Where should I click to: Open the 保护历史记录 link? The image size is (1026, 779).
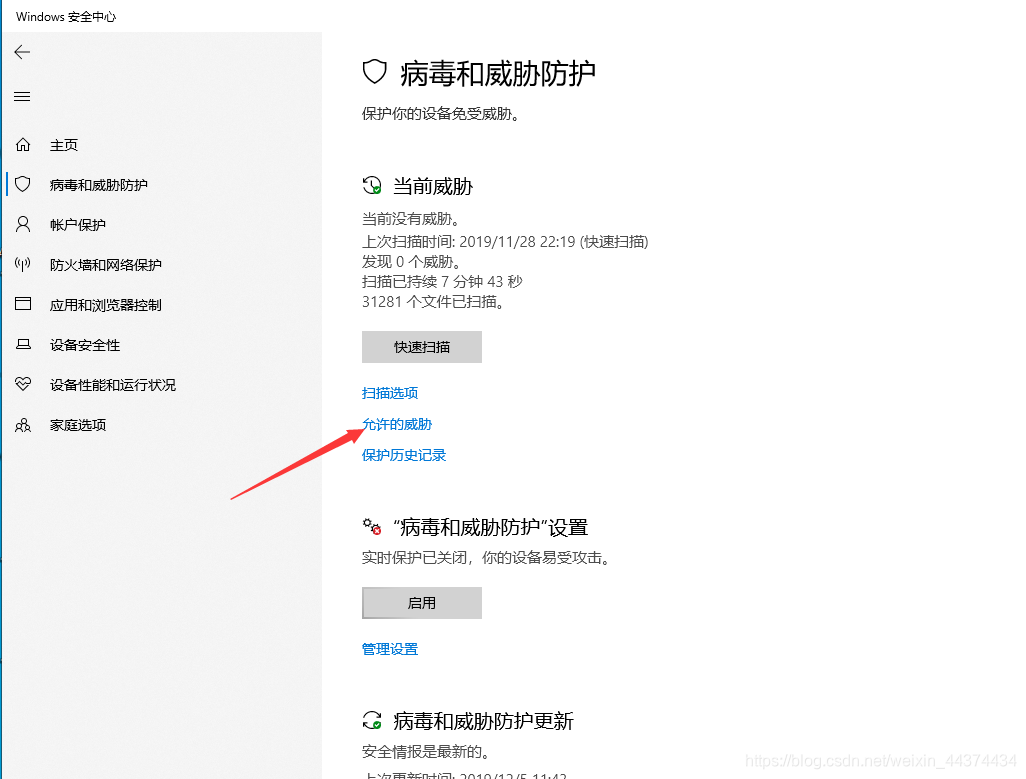(404, 455)
